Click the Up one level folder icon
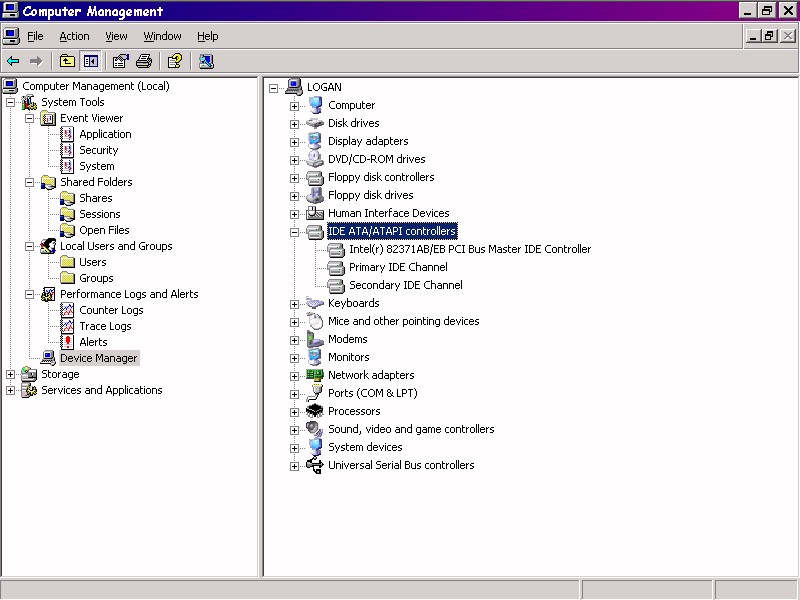Screen dimensions: 800x600 [x=67, y=61]
